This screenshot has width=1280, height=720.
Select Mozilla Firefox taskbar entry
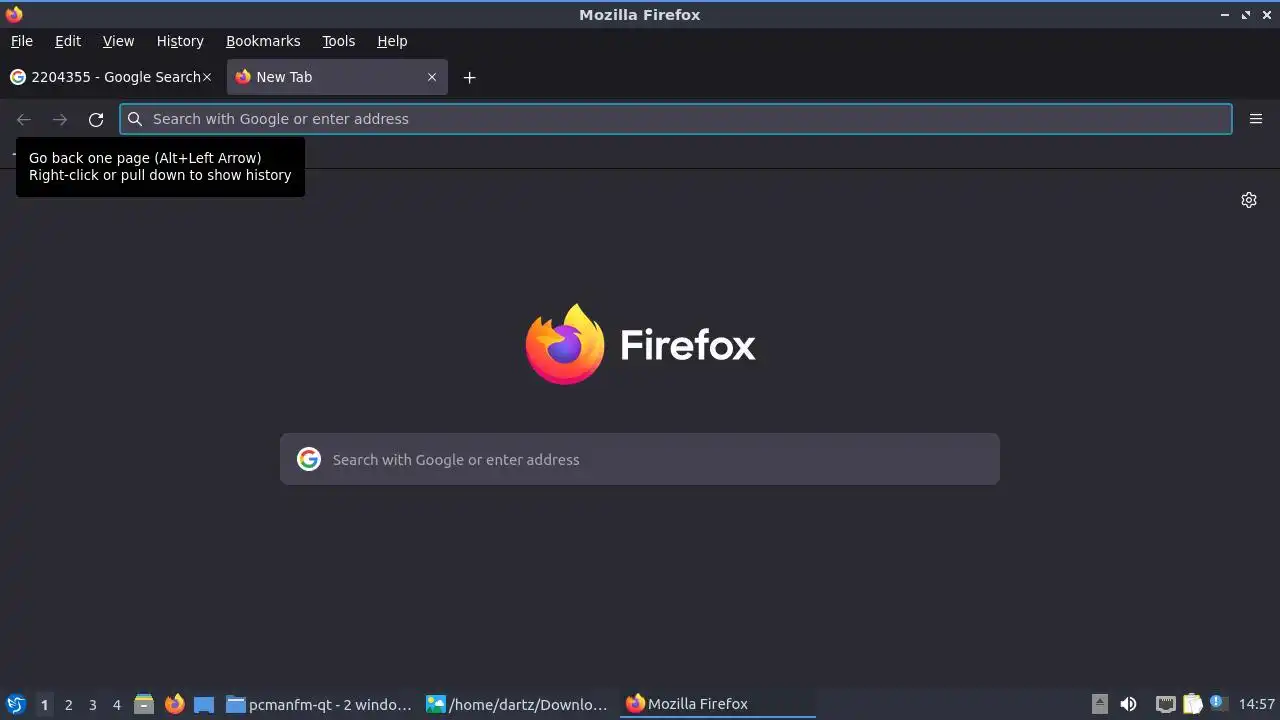[717, 704]
